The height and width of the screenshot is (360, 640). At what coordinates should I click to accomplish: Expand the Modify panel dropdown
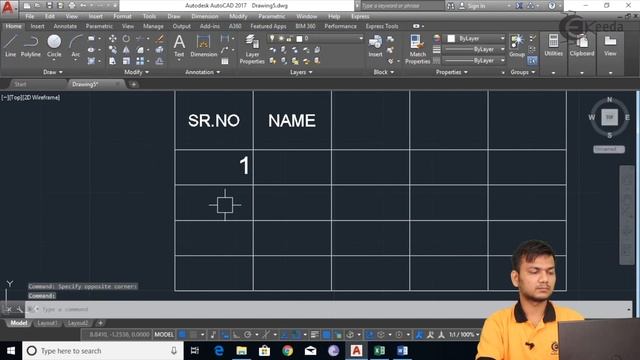(136, 72)
